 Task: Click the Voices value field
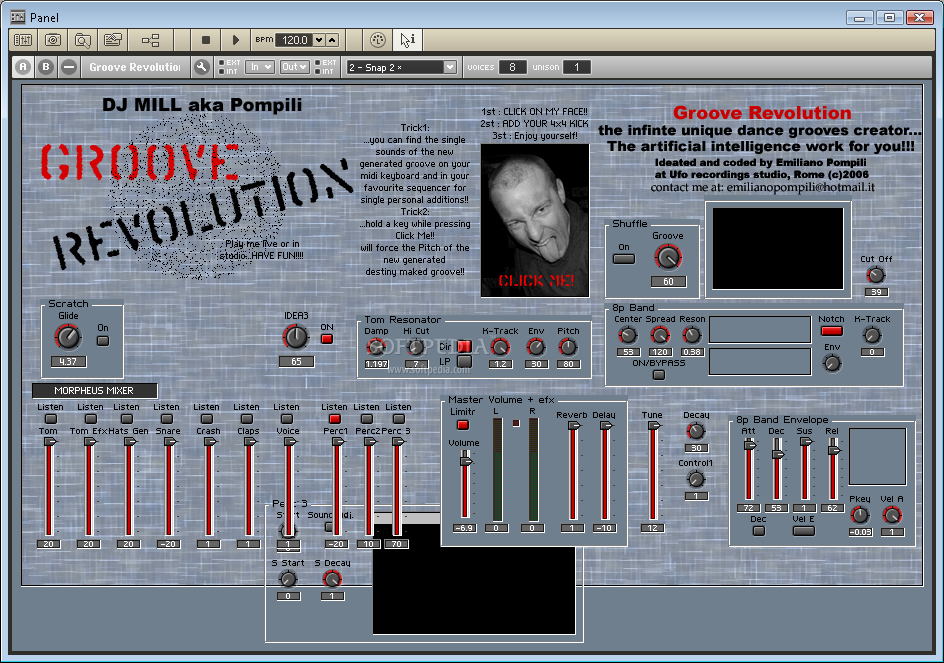click(512, 67)
